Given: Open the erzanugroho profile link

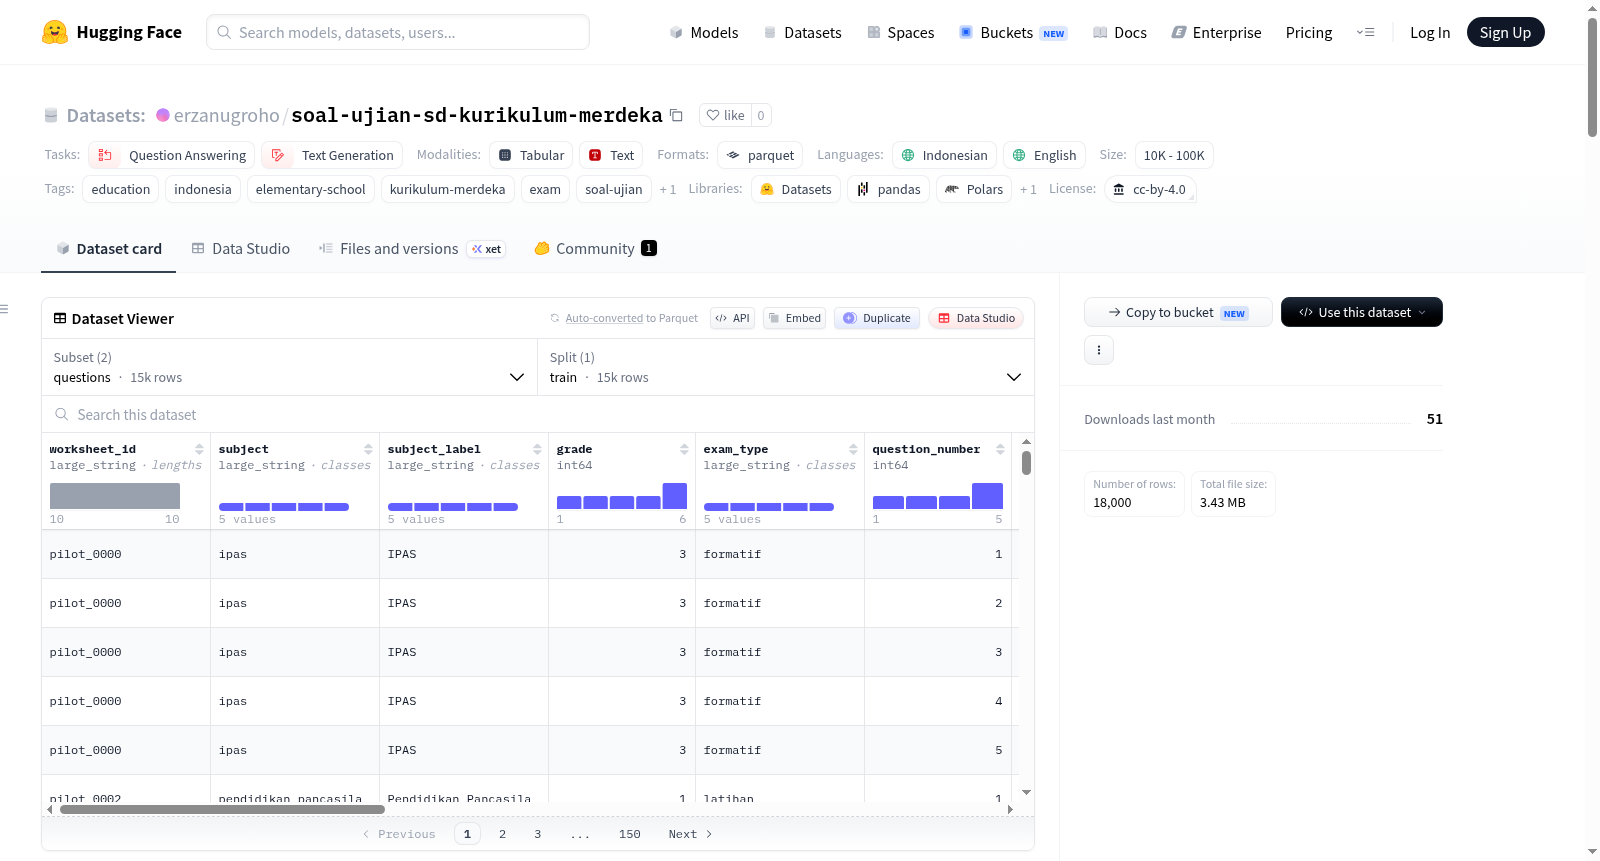Looking at the screenshot, I should 226,115.
